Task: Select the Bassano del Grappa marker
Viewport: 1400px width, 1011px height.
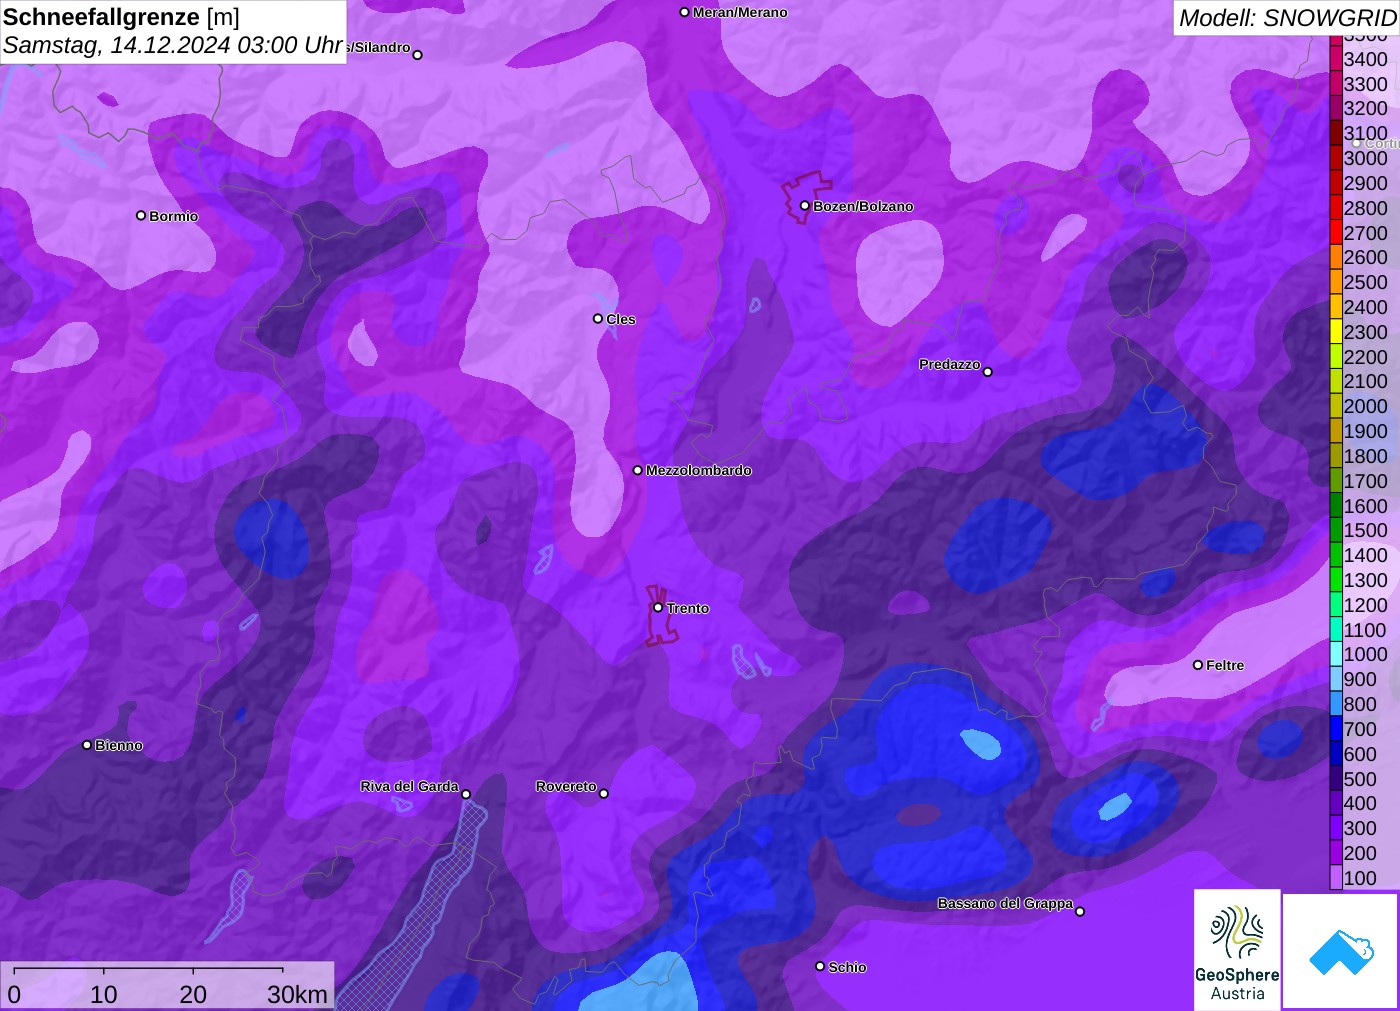Action: click(1080, 911)
